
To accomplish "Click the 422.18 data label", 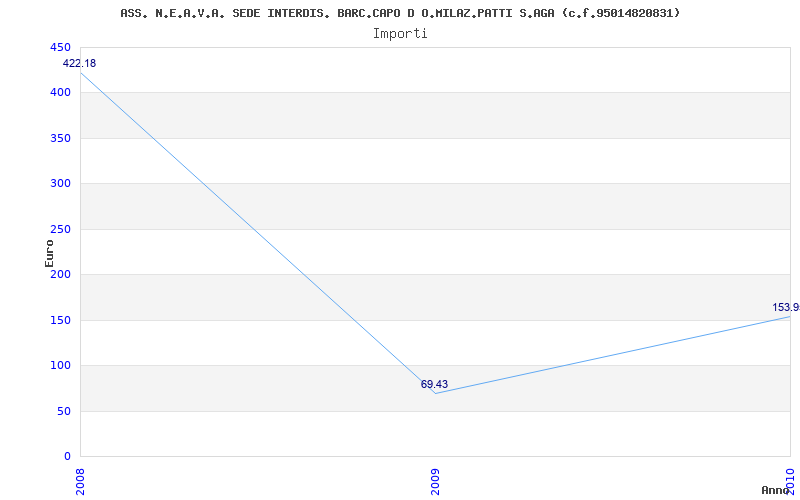I will [79, 64].
